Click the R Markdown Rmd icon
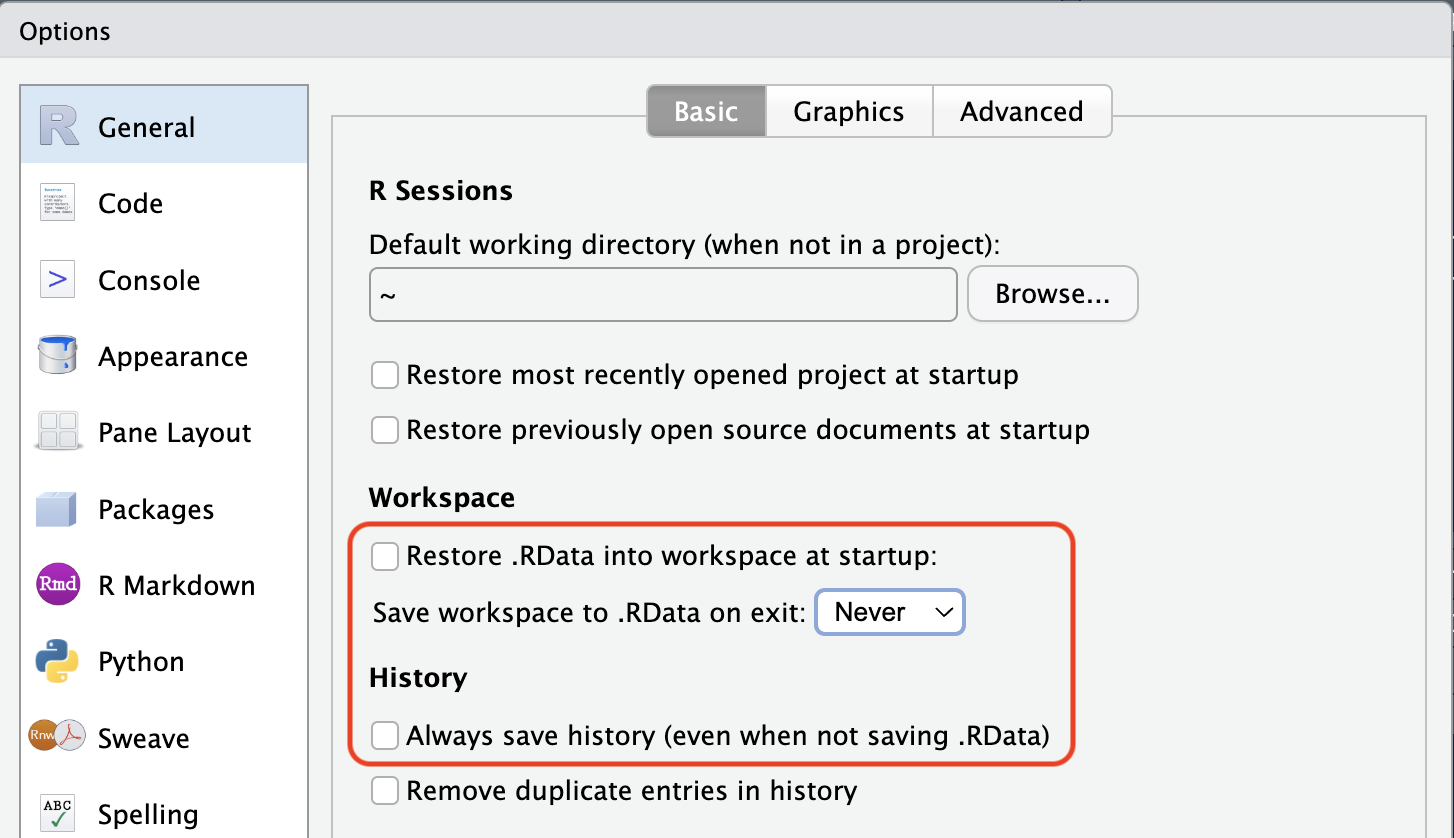The image size is (1454, 838). pyautogui.click(x=58, y=585)
